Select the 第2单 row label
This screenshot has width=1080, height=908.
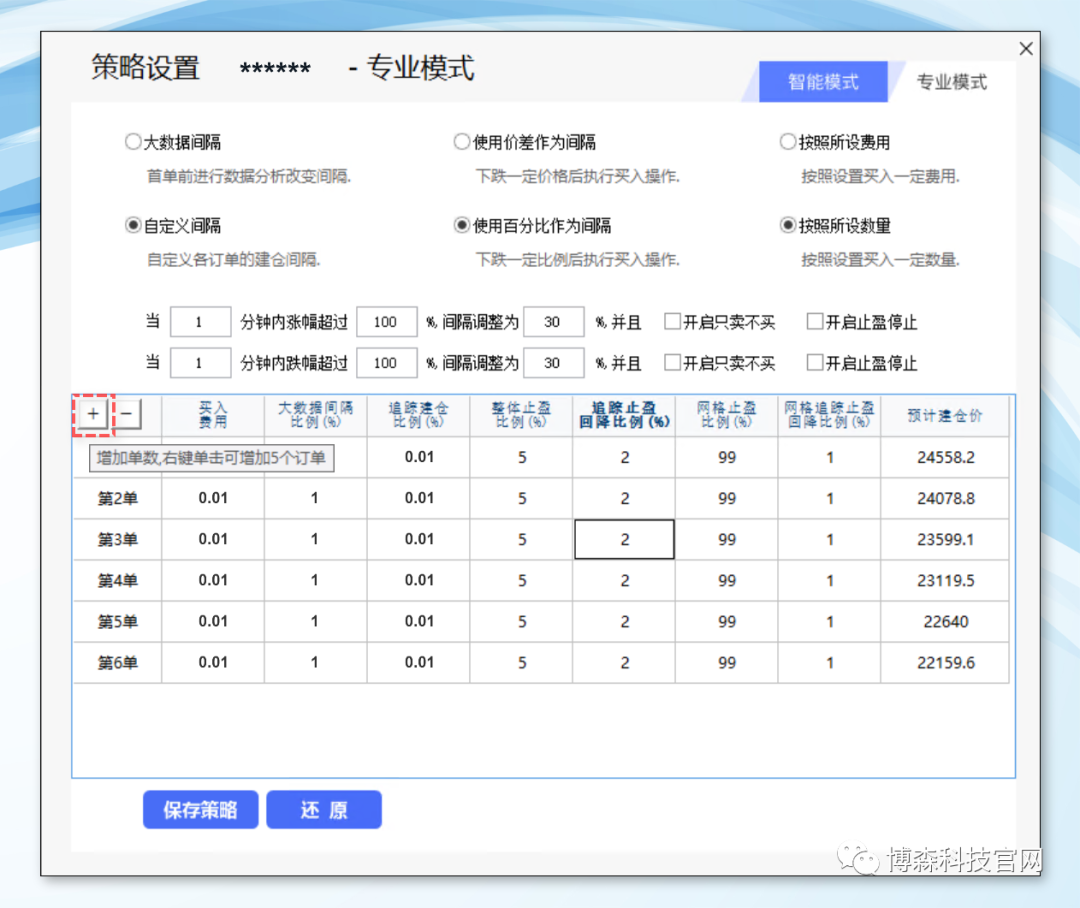tap(118, 498)
